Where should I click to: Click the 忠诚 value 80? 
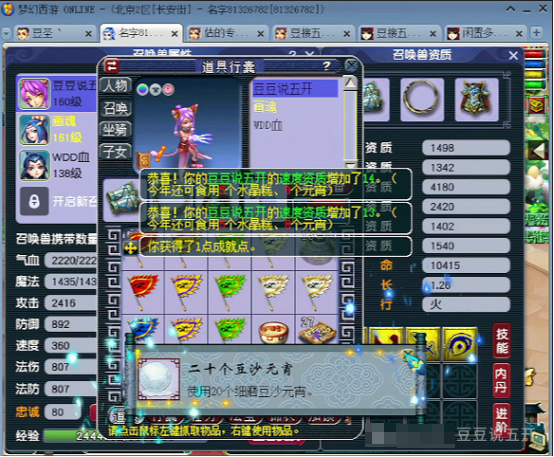click(63, 412)
